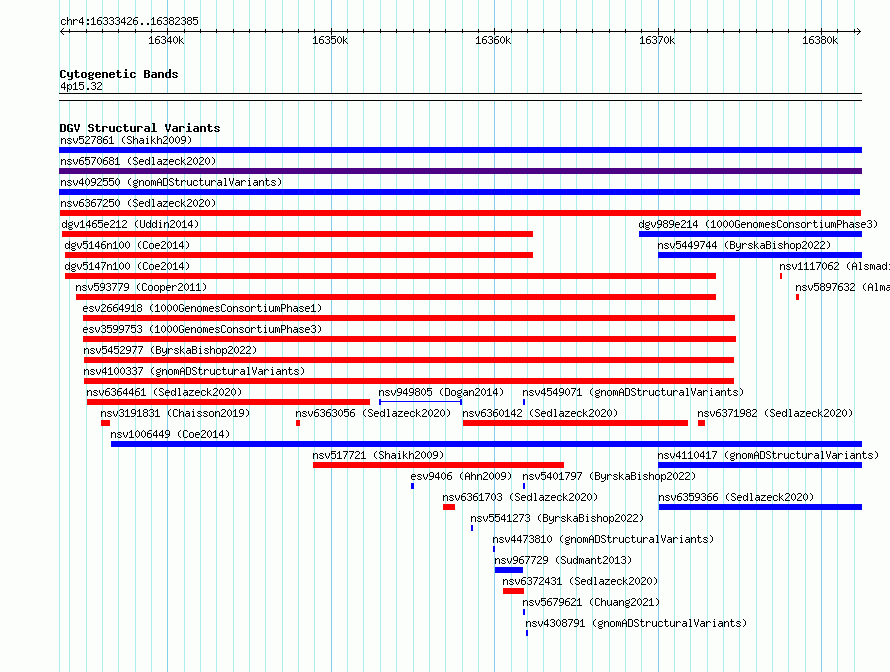Select the nsv6363056 (Sedlazeck2020) label

[x=373, y=413]
